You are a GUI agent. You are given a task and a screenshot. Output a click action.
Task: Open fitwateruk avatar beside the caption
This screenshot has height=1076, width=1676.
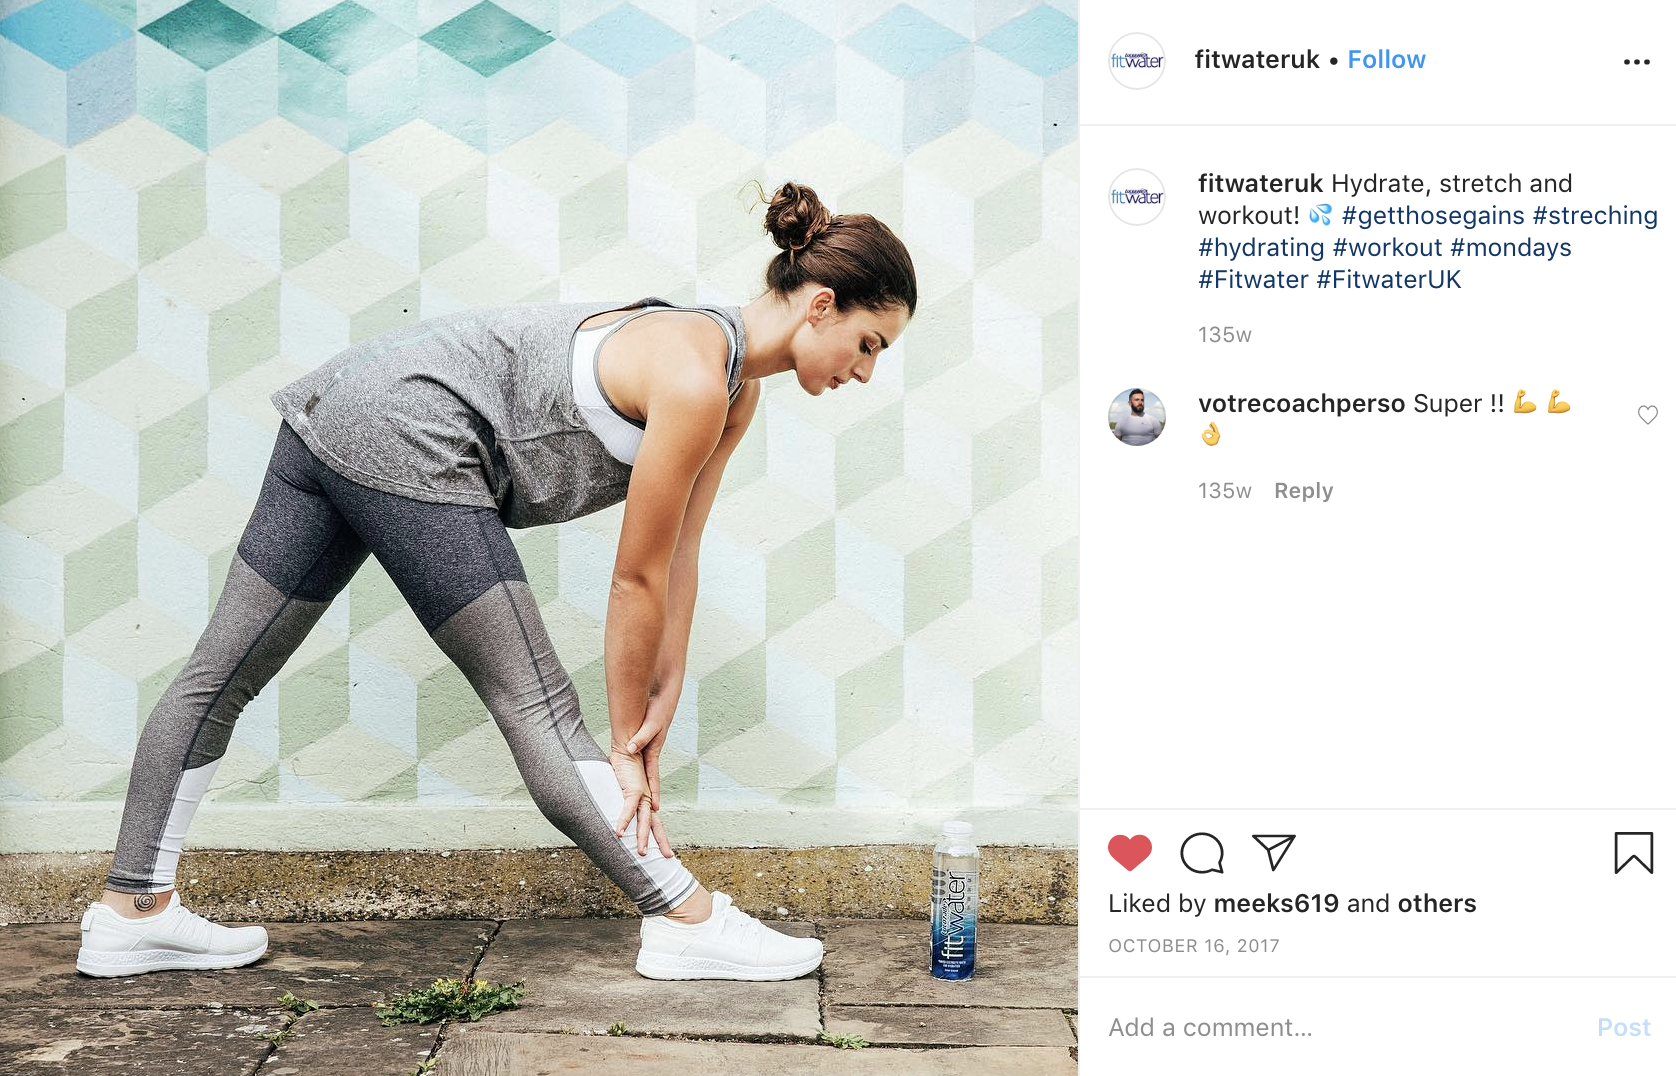click(x=1137, y=197)
